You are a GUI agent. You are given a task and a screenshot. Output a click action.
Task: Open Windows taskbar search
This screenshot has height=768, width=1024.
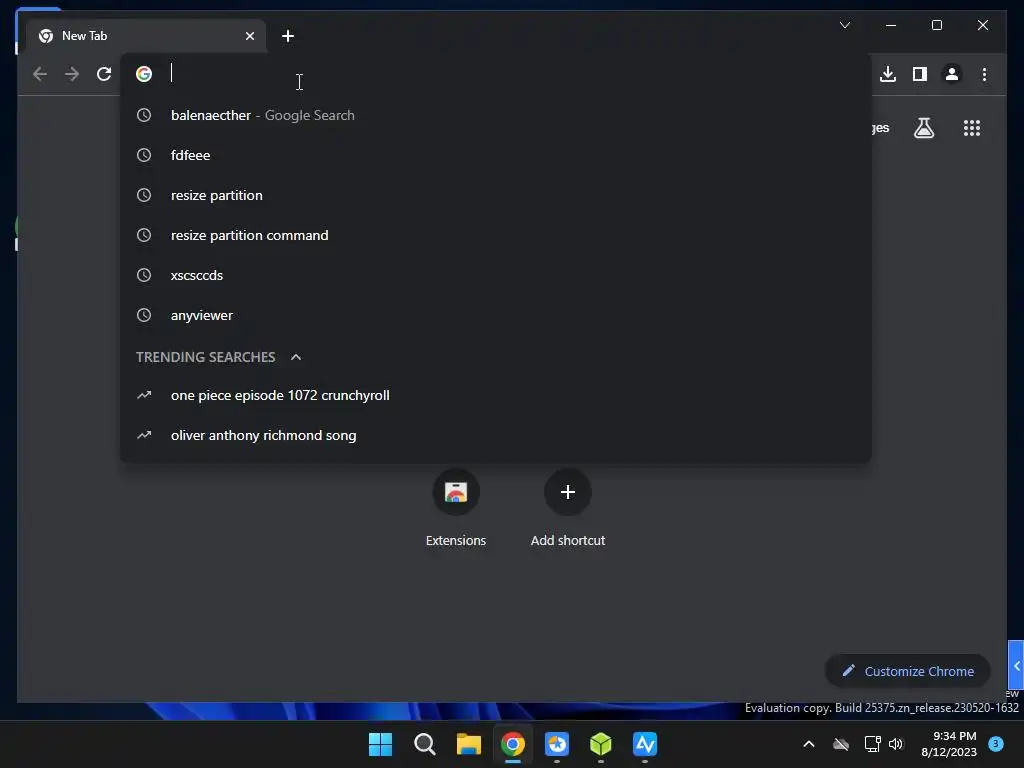coord(424,744)
